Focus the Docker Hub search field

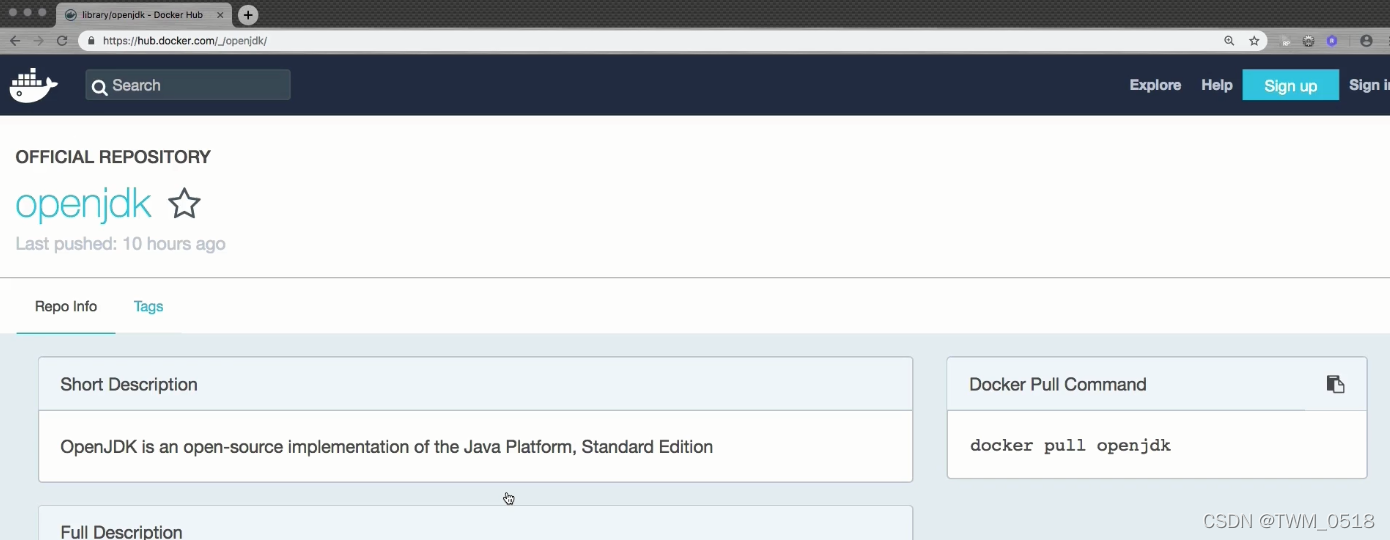tap(188, 85)
